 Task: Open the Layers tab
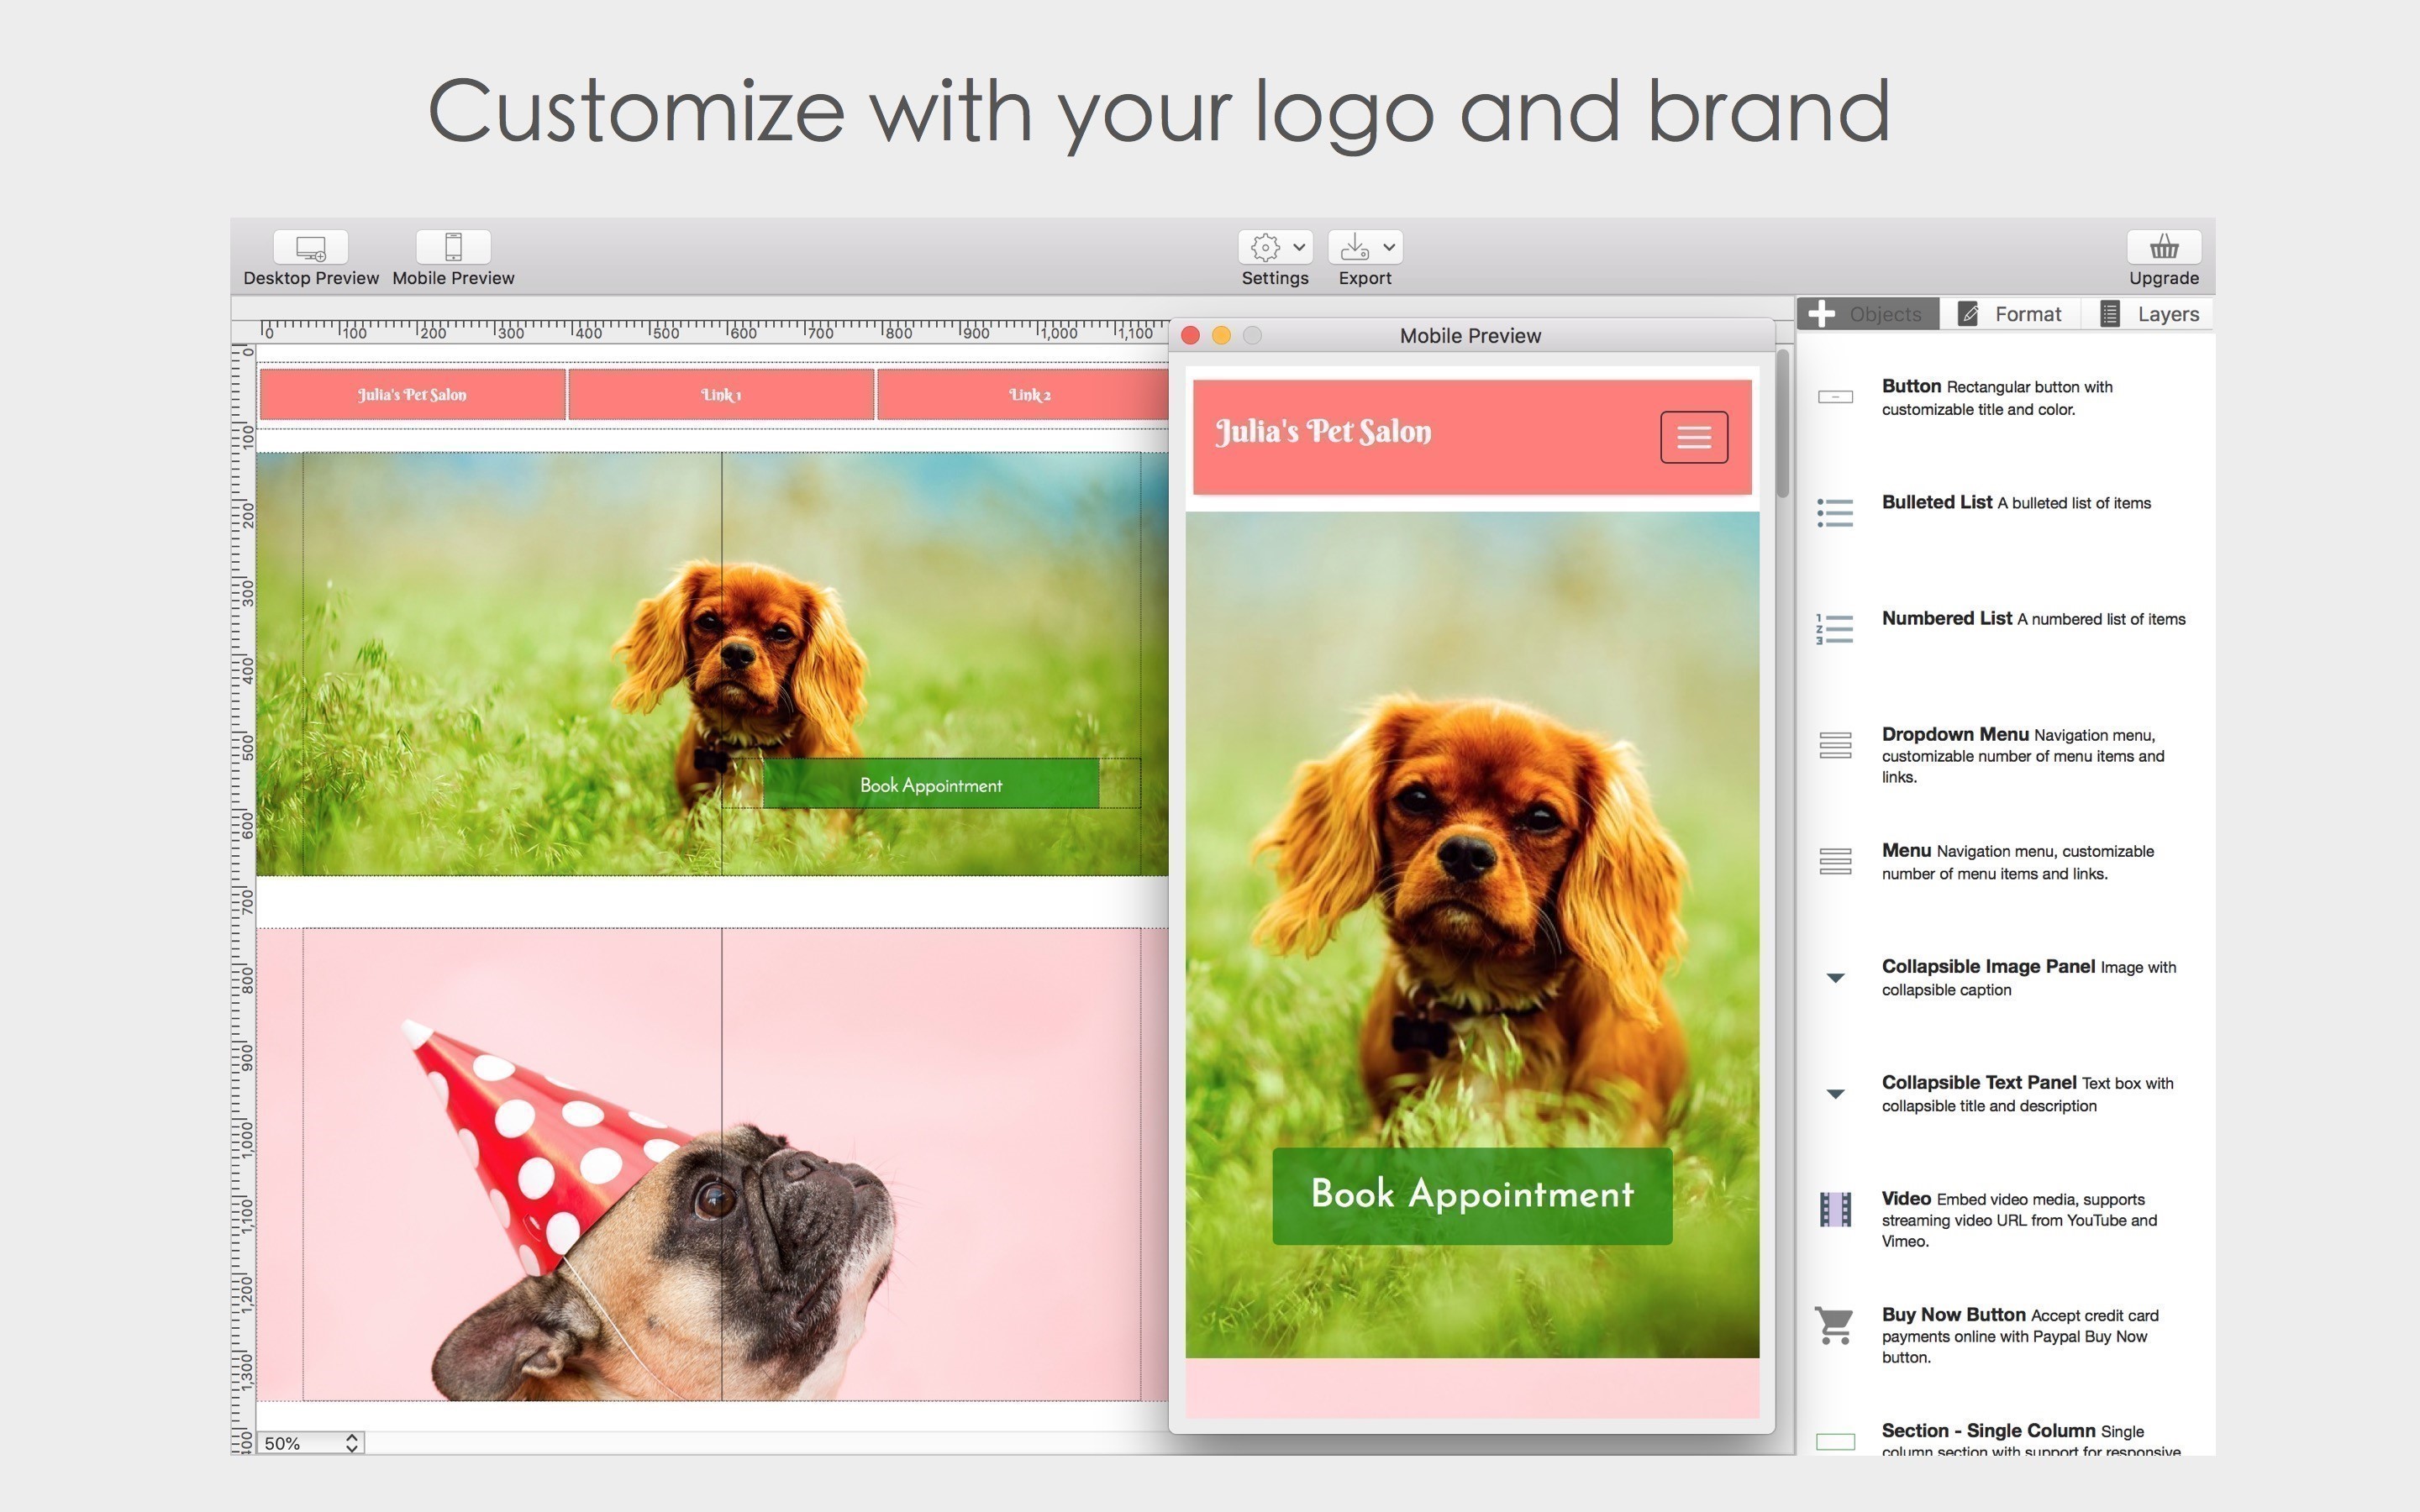click(x=2152, y=313)
